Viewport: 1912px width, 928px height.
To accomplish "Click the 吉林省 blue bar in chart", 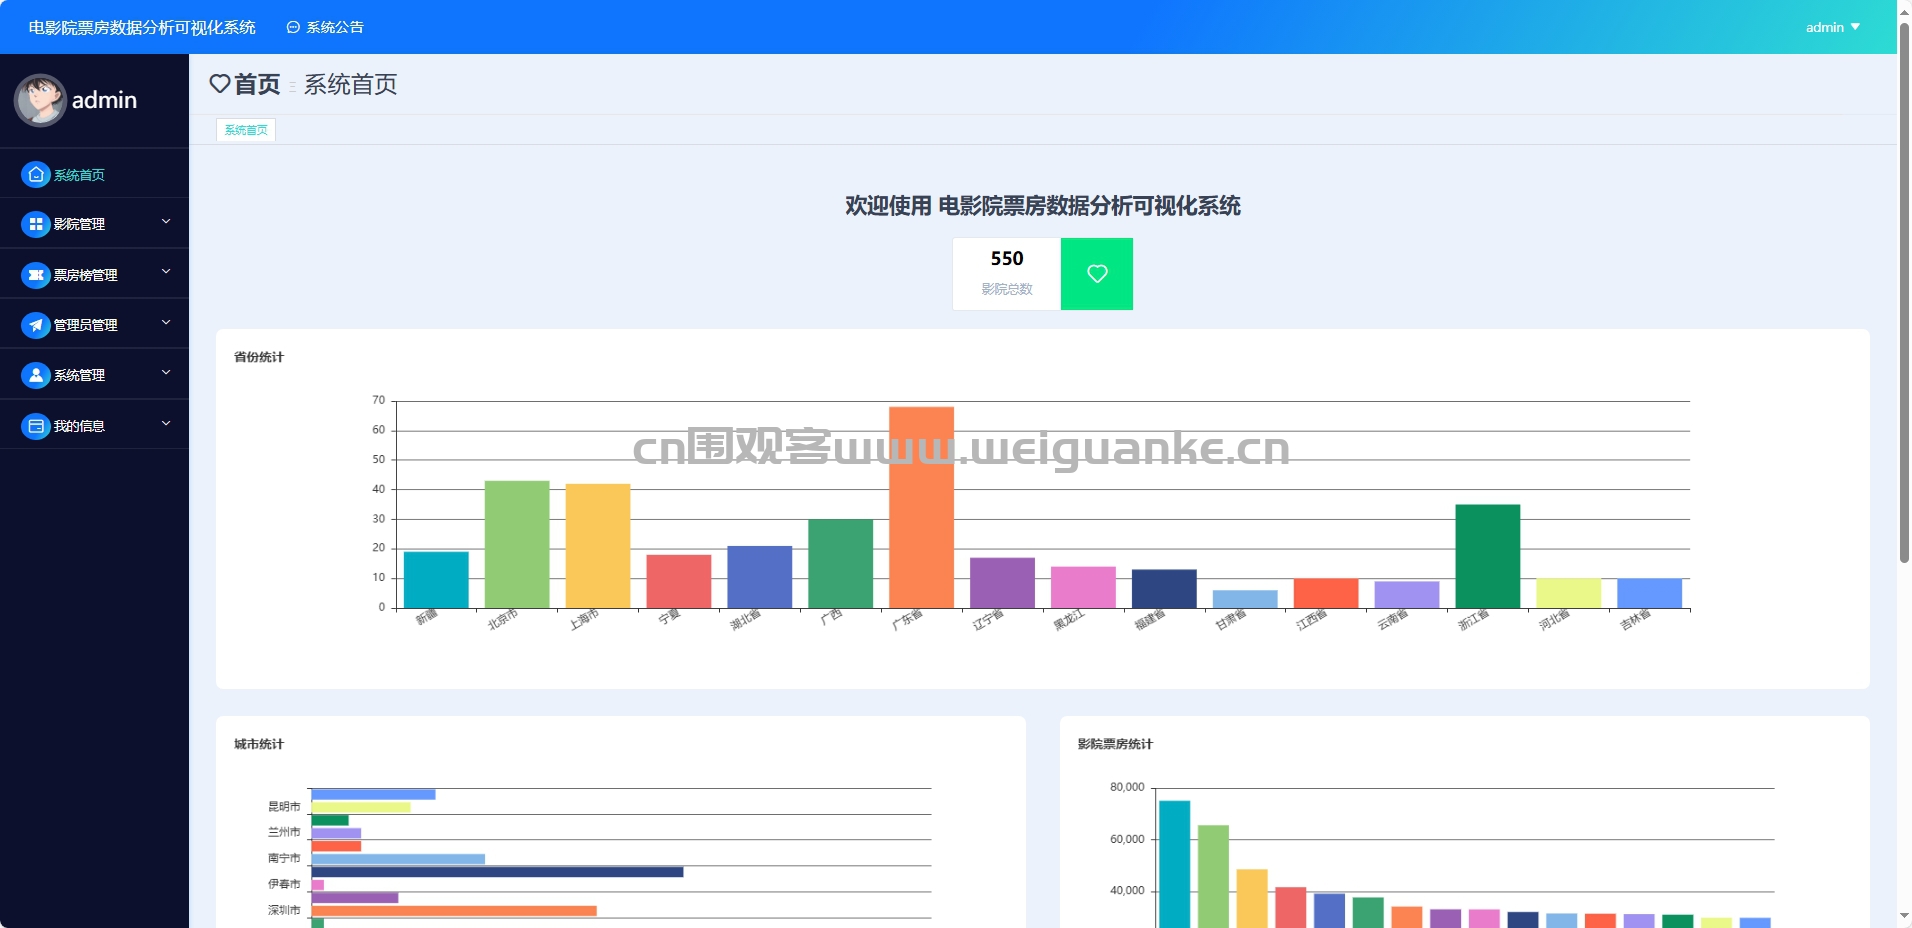I will point(1649,593).
